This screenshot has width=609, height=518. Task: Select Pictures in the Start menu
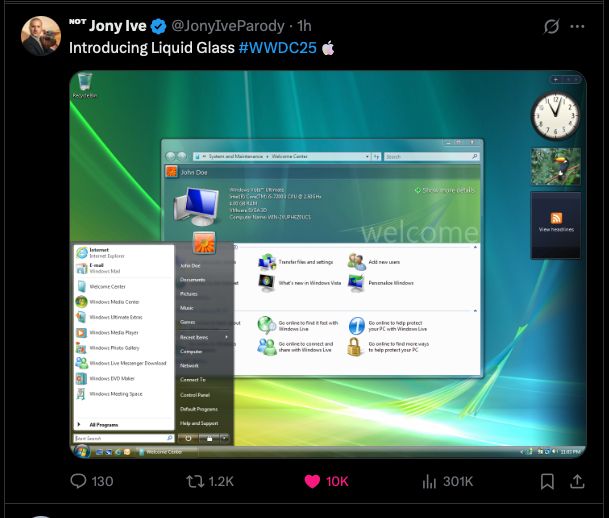click(x=189, y=294)
